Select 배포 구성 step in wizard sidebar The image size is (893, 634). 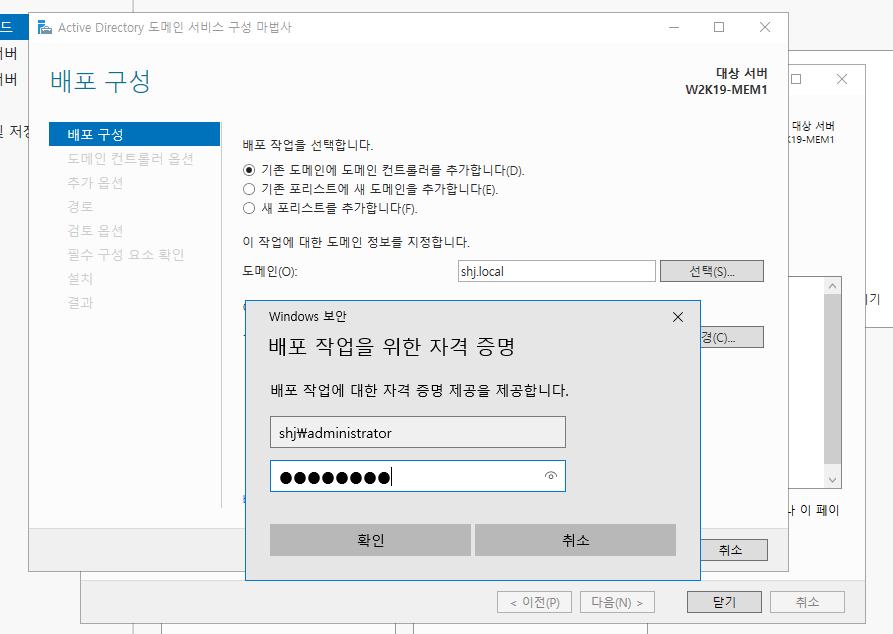[x=134, y=134]
